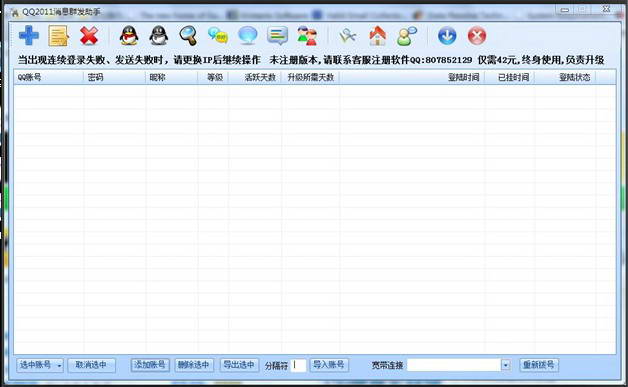Open the house home icon
The image size is (628, 387).
(377, 35)
